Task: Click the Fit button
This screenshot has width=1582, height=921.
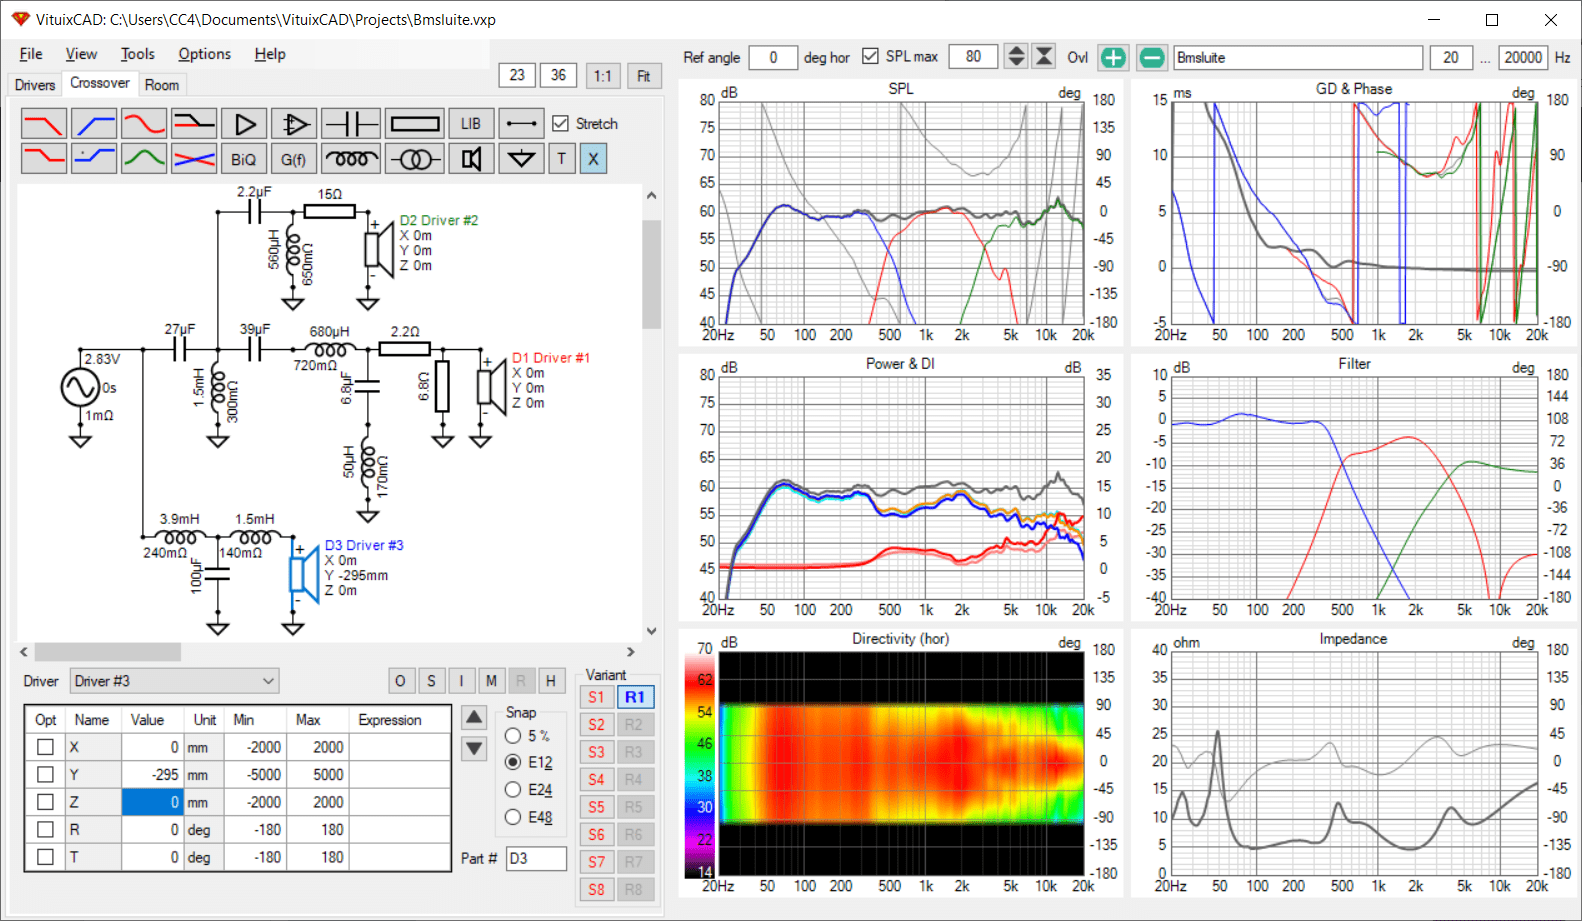Action: coord(643,76)
